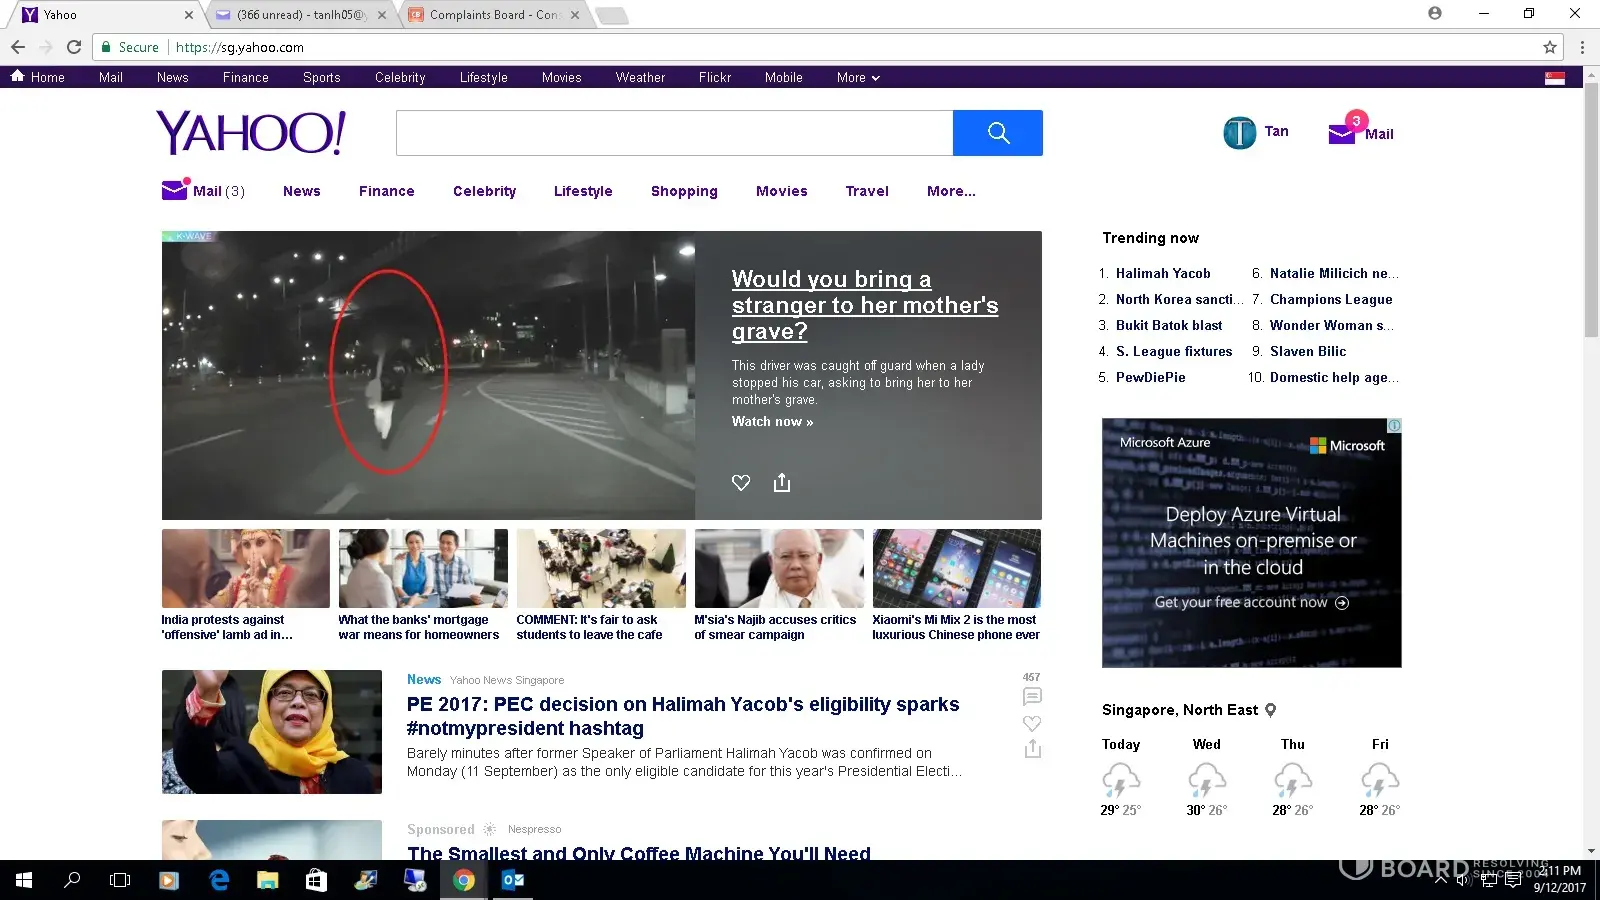Switch to the Complaints Board tab

coord(492,15)
